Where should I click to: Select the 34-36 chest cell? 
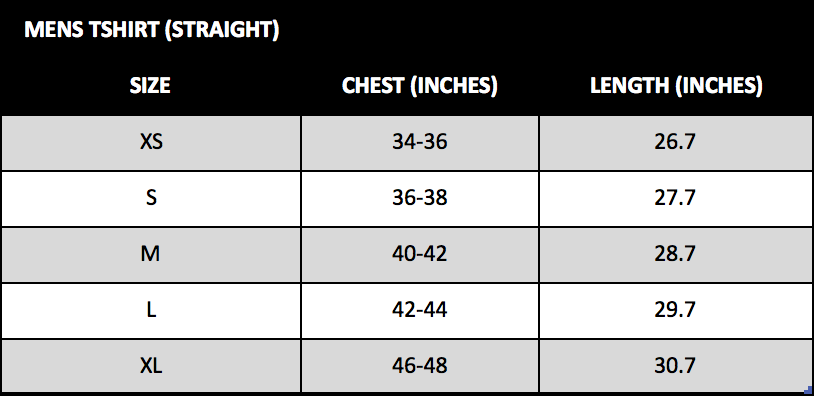coord(420,143)
